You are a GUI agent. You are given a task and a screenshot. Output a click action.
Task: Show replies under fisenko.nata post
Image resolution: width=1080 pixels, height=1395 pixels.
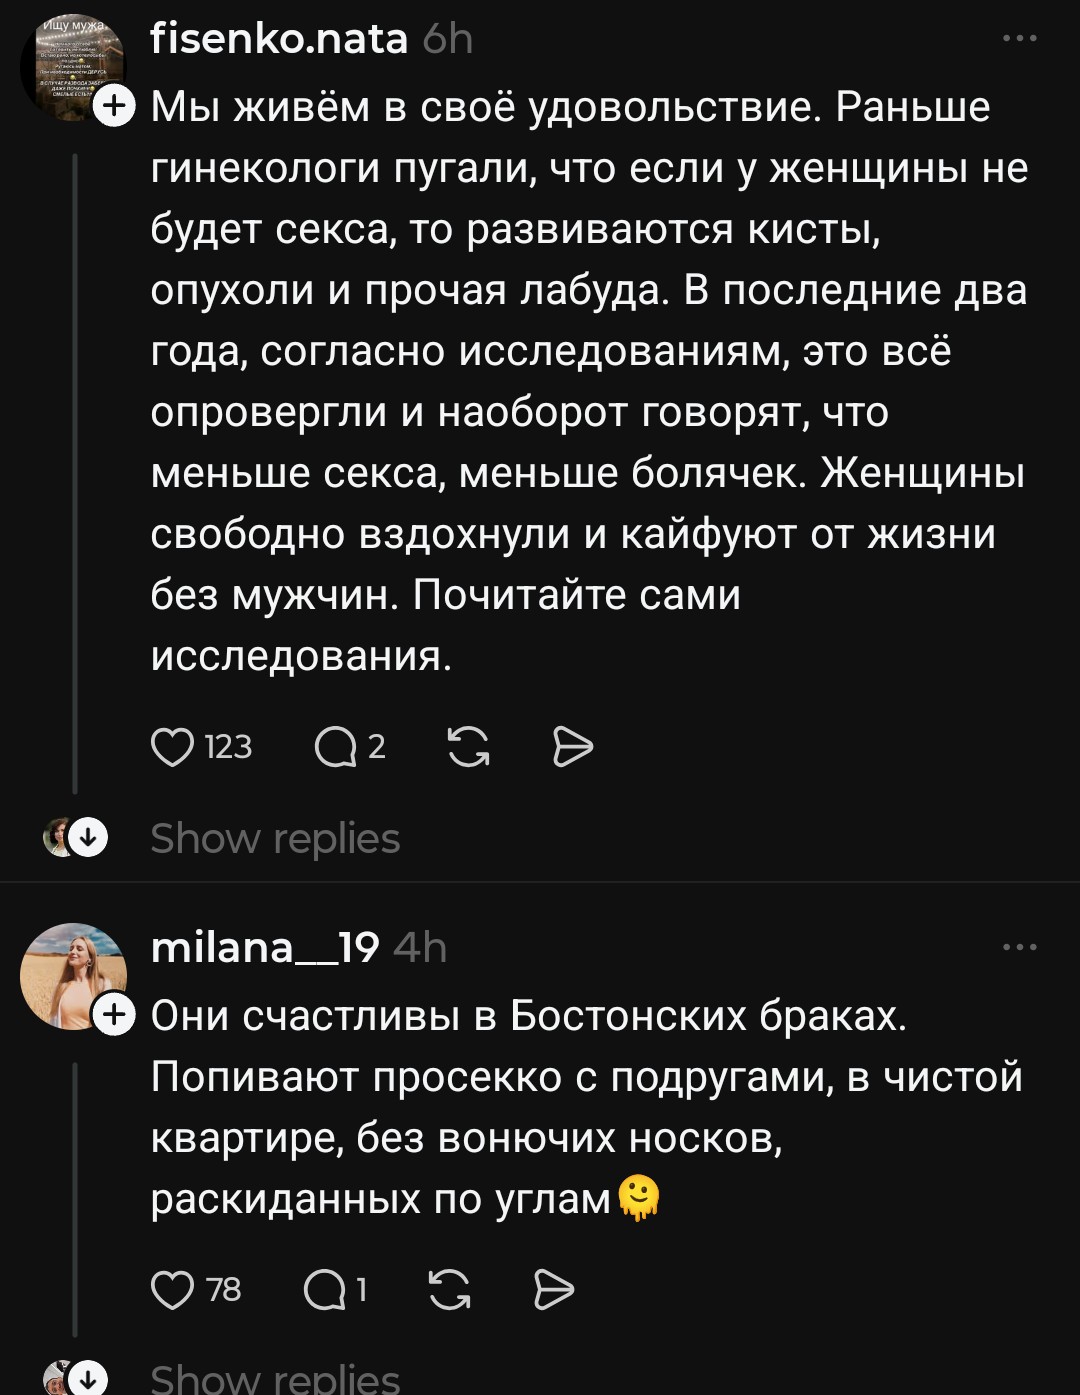point(275,838)
